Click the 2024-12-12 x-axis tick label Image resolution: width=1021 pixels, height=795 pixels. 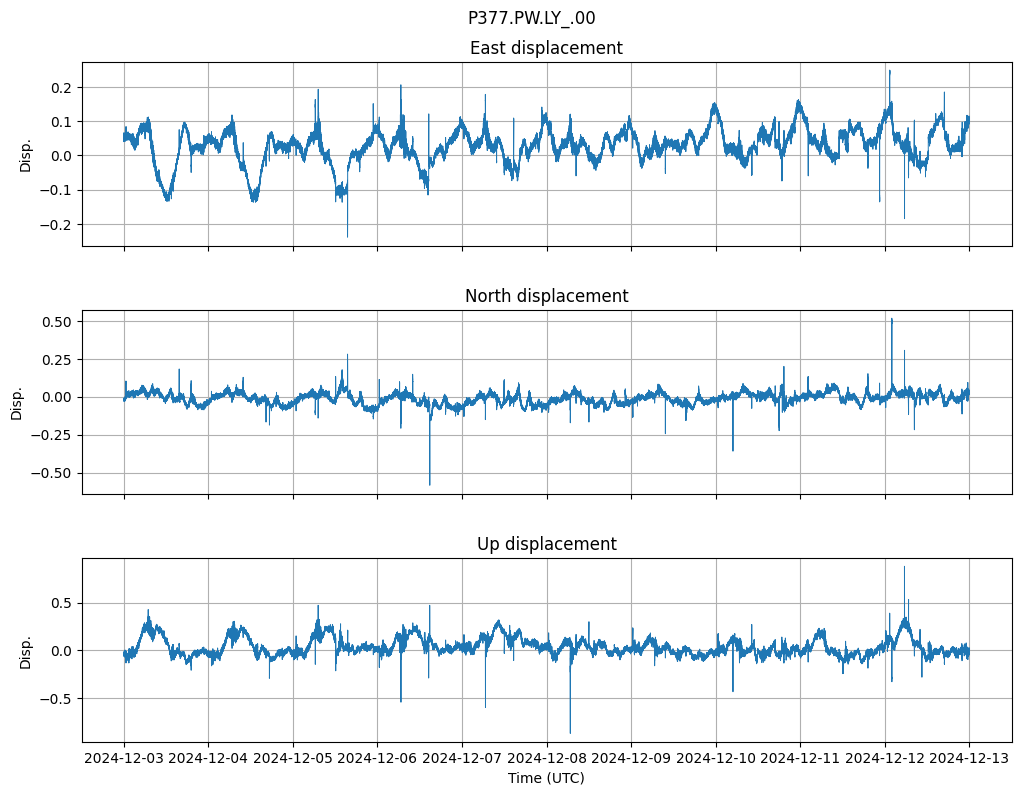click(885, 759)
